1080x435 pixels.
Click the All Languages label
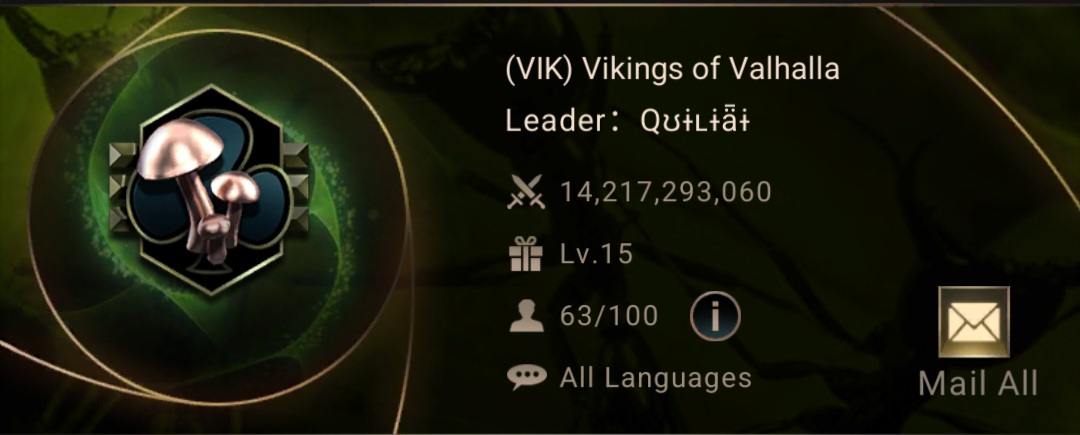655,378
